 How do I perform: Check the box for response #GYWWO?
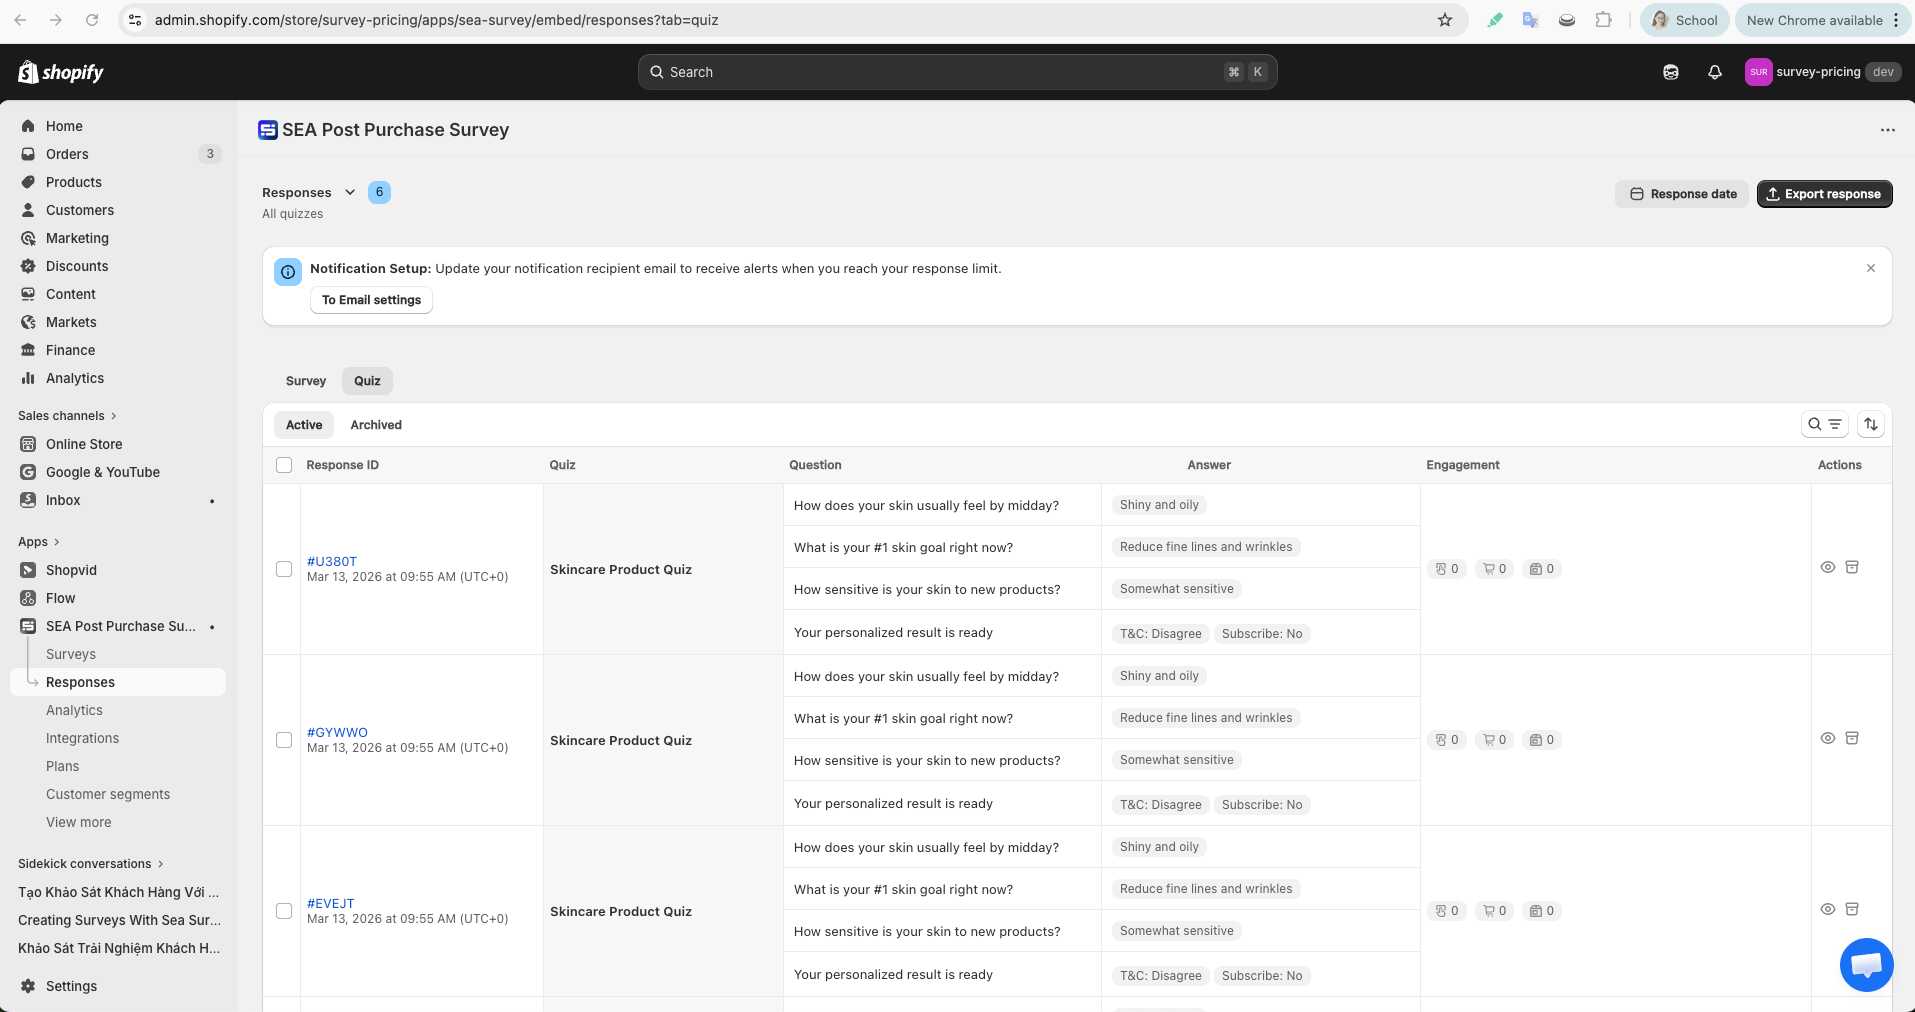pos(284,740)
